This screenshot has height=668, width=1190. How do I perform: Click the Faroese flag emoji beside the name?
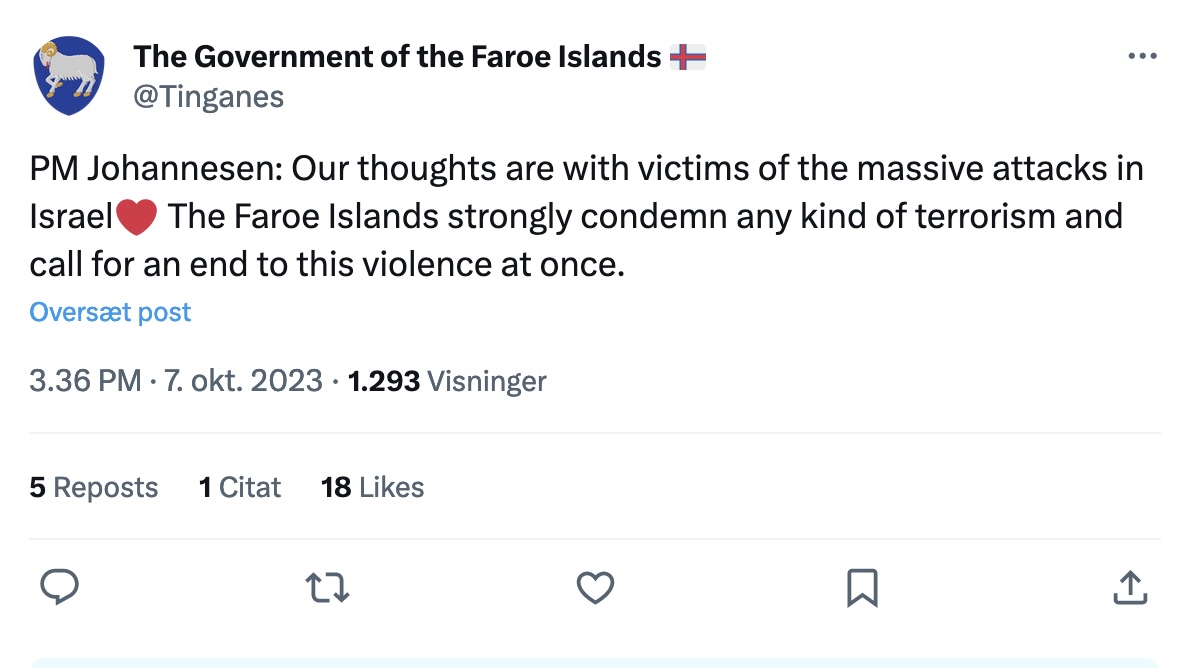[x=688, y=57]
